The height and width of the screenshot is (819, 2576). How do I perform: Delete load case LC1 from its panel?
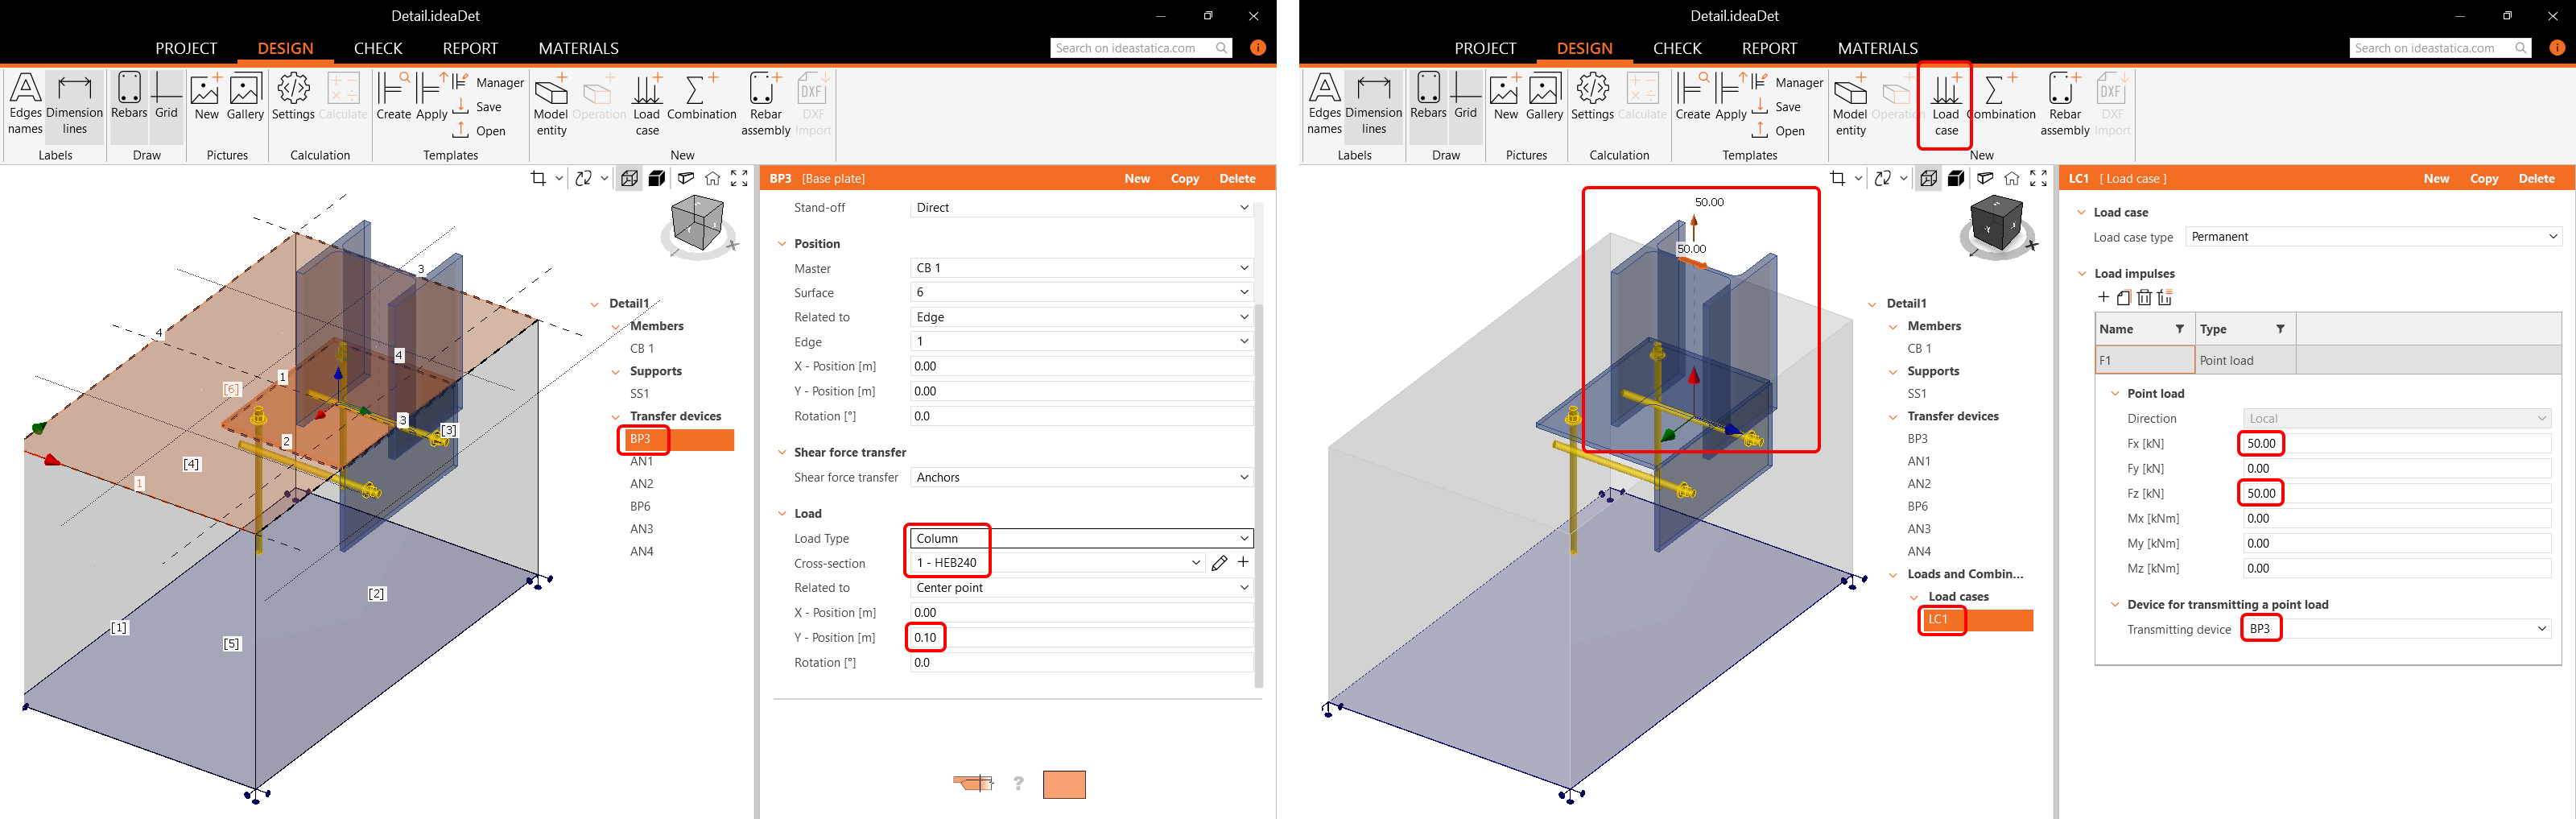click(2538, 178)
